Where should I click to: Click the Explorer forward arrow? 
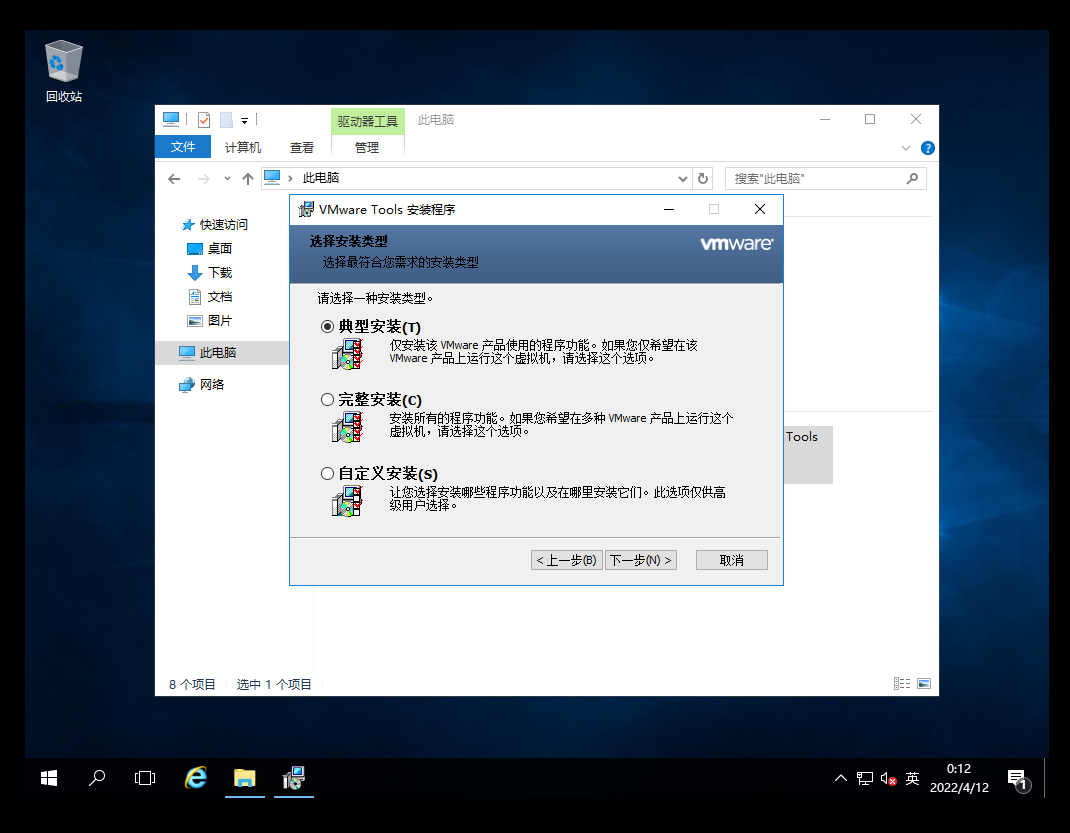[203, 179]
